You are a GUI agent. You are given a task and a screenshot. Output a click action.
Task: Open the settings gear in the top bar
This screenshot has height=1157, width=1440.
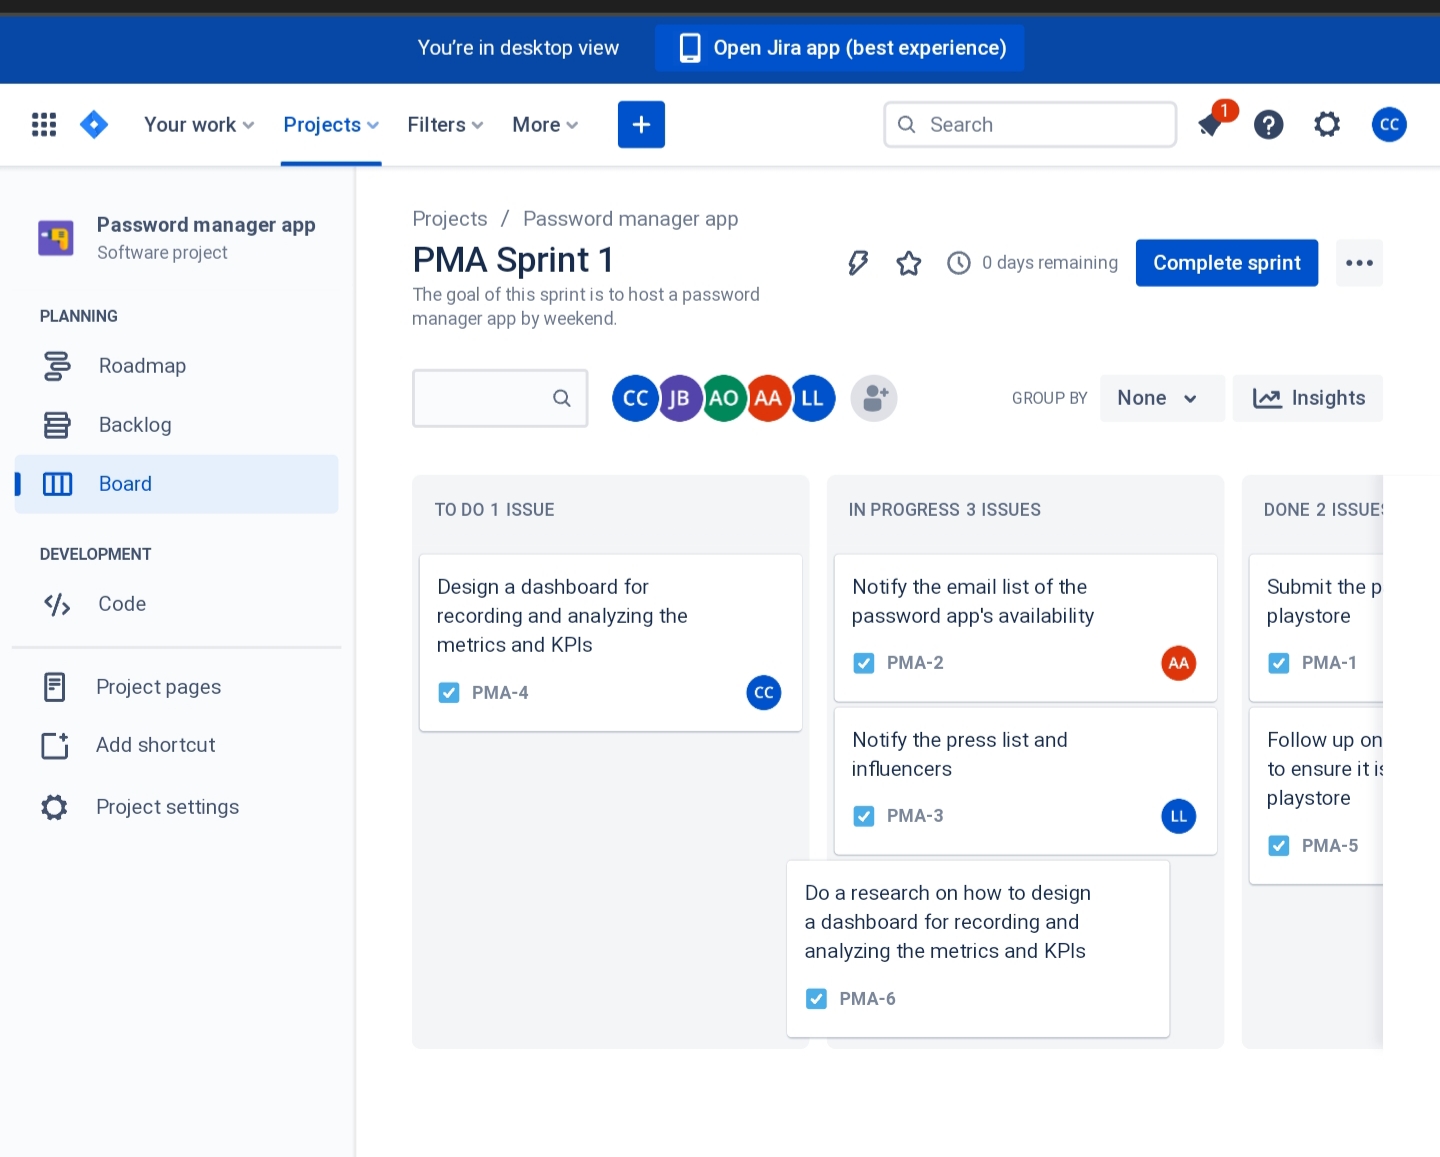point(1327,125)
